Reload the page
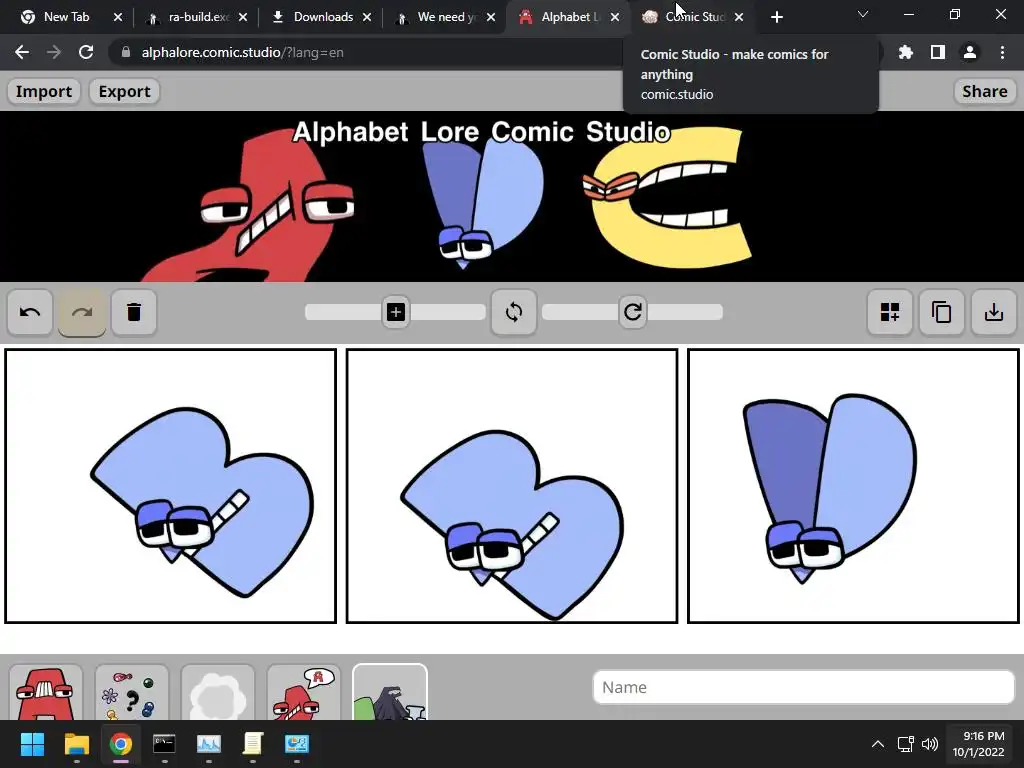 pos(86,52)
